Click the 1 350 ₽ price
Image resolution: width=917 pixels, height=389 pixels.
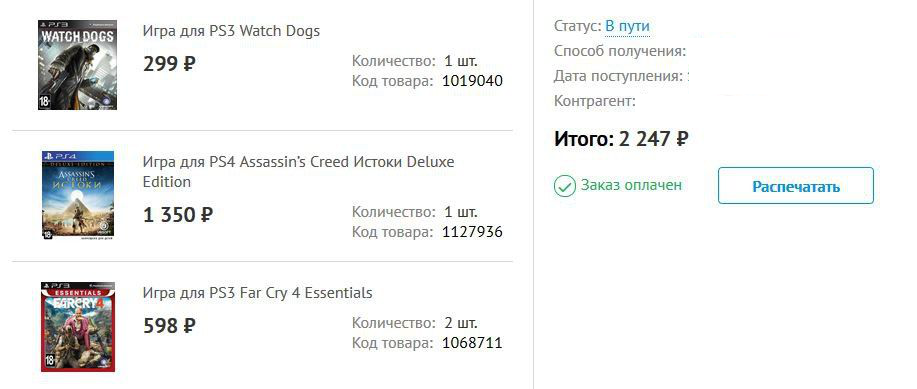pos(178,215)
